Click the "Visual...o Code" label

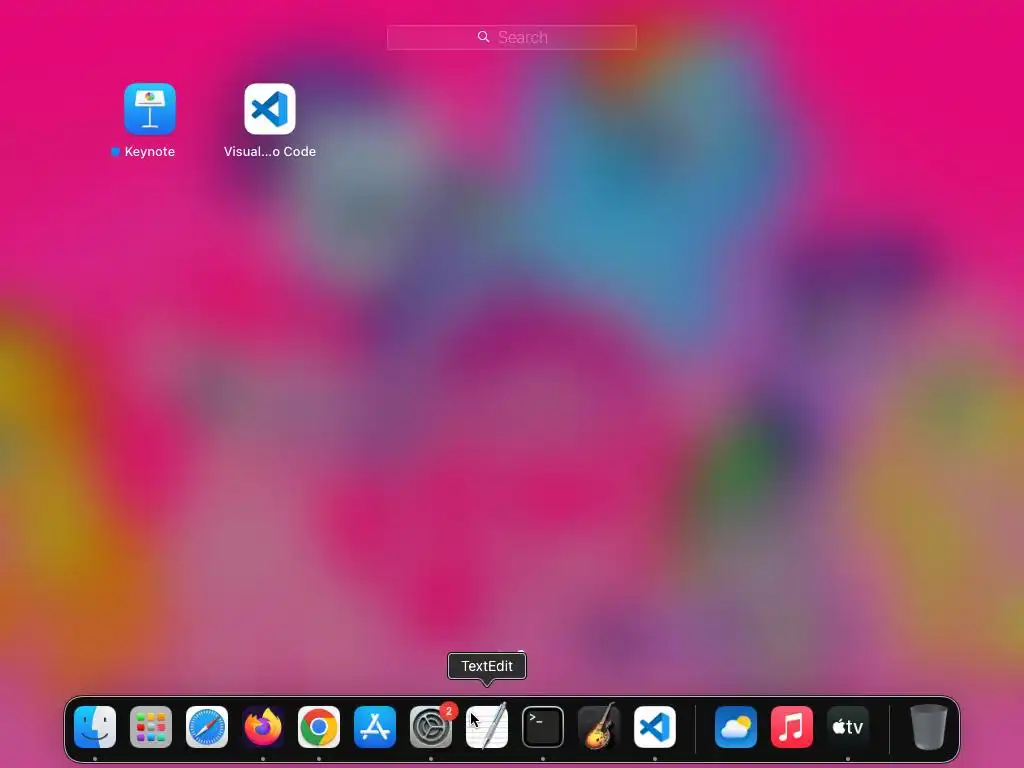pos(270,152)
